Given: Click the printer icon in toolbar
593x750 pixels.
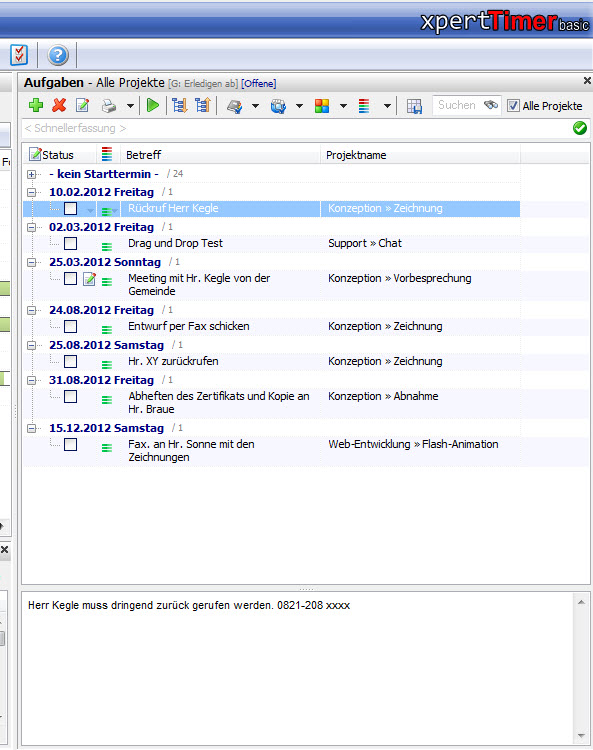Looking at the screenshot, I should click(109, 106).
